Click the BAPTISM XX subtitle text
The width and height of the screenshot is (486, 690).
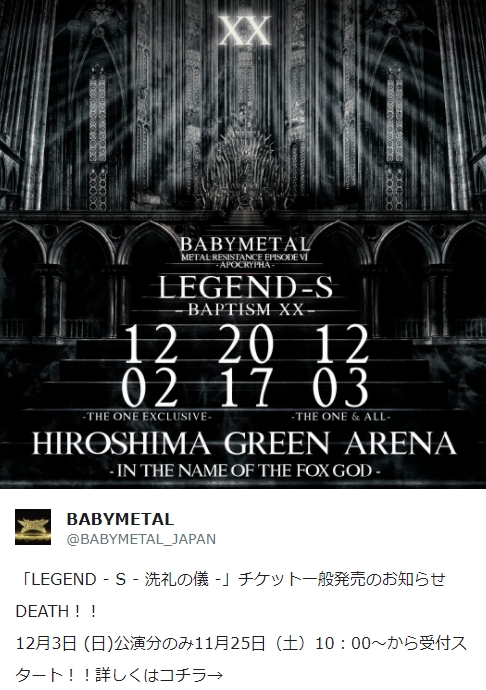coord(246,309)
